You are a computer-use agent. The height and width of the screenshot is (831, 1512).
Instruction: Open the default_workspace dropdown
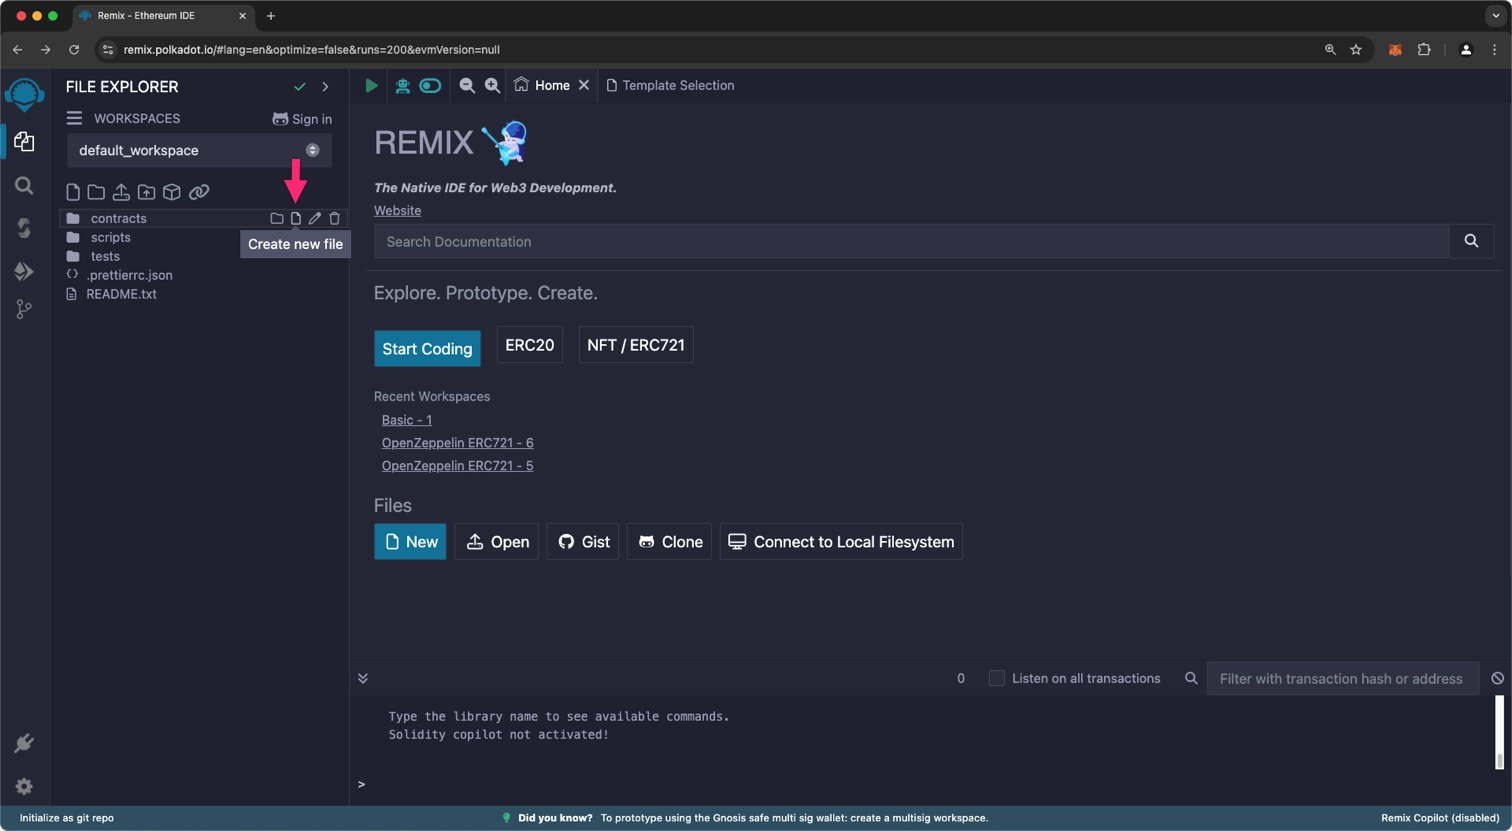pyautogui.click(x=199, y=150)
